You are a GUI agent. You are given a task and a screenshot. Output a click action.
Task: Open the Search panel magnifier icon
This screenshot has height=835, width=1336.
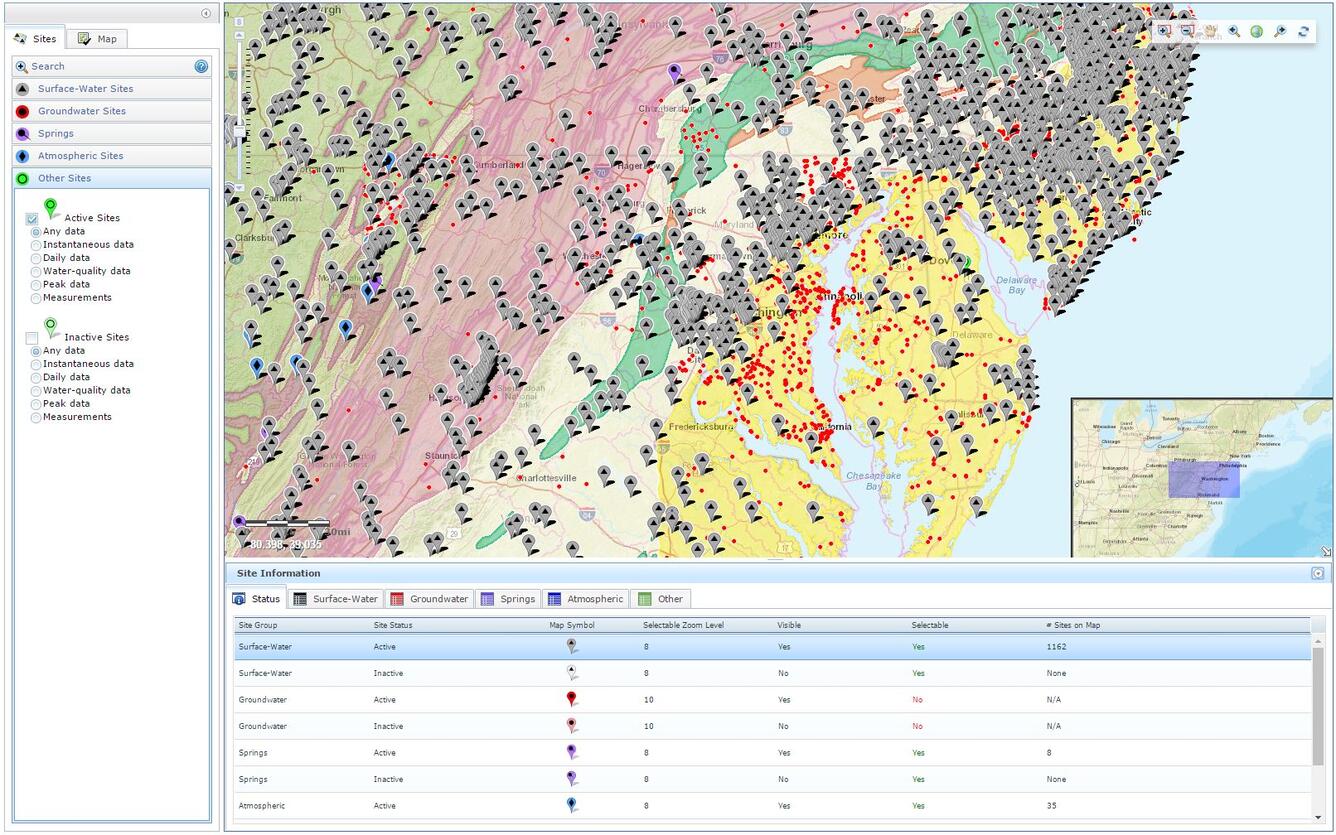point(21,66)
